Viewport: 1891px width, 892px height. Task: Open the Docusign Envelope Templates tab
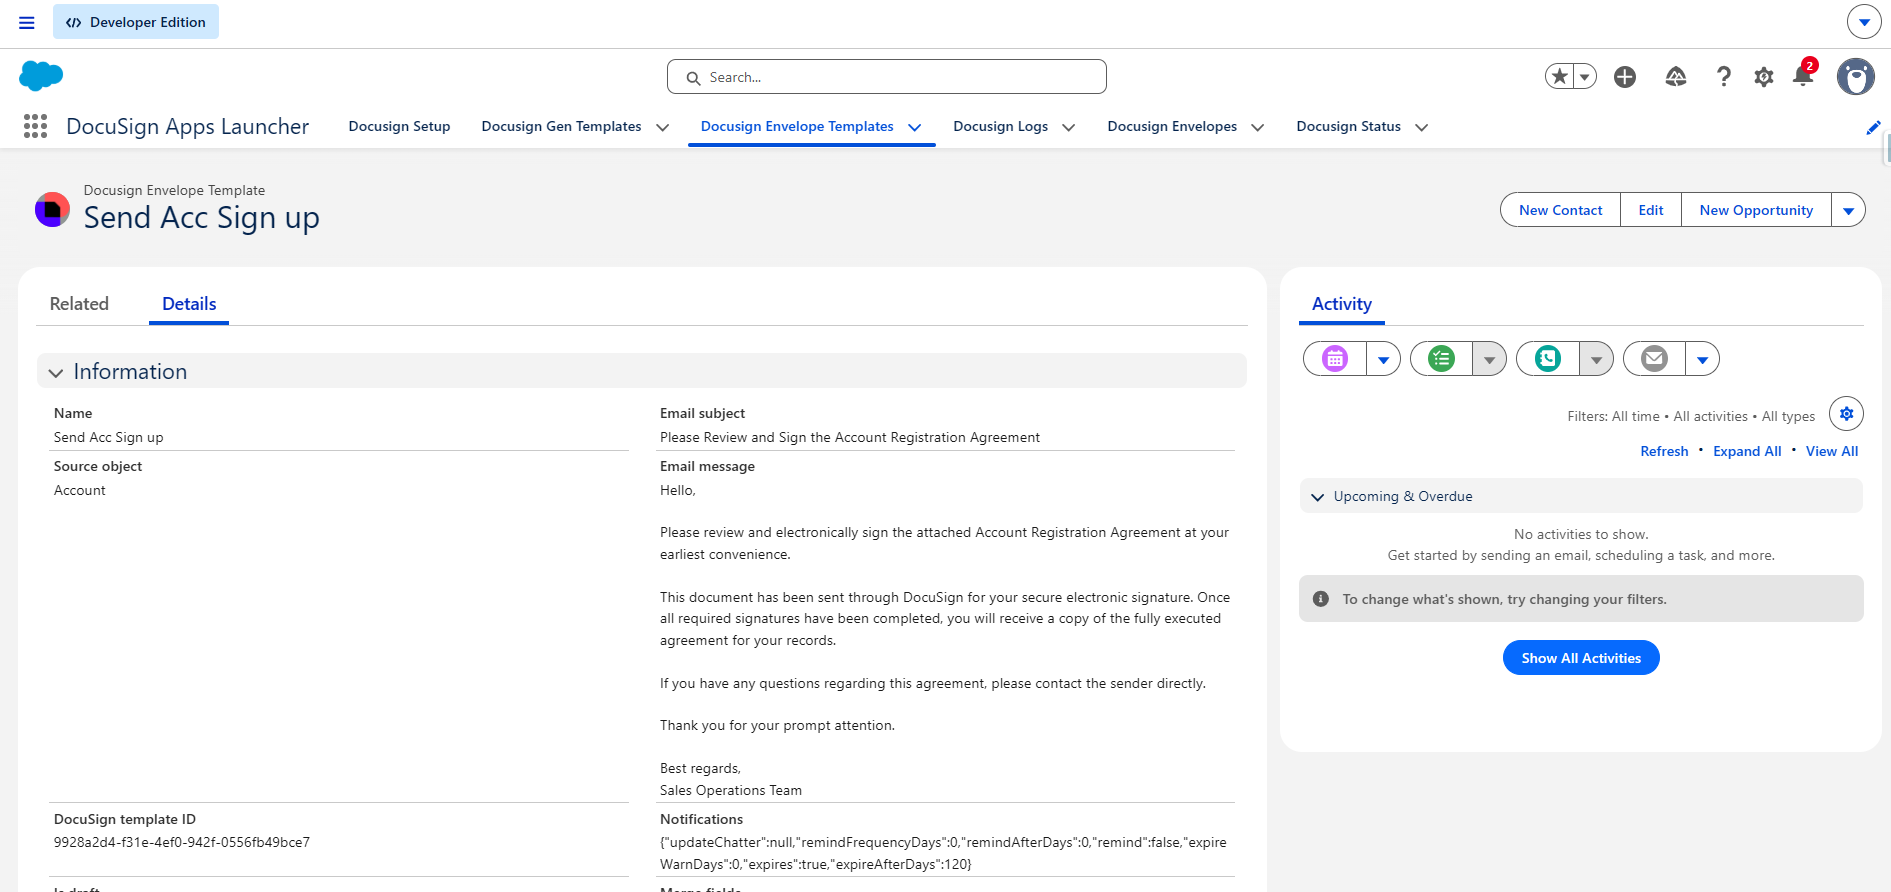click(x=797, y=126)
